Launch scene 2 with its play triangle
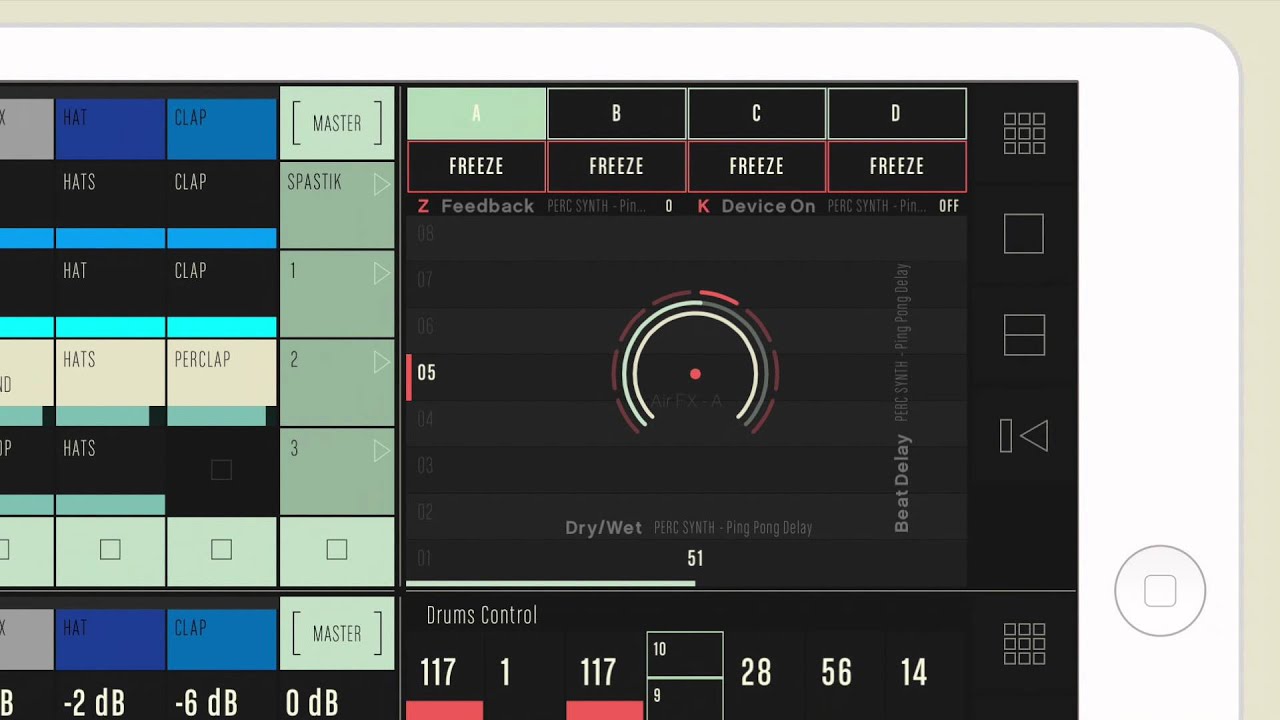The height and width of the screenshot is (720, 1280). coord(381,362)
